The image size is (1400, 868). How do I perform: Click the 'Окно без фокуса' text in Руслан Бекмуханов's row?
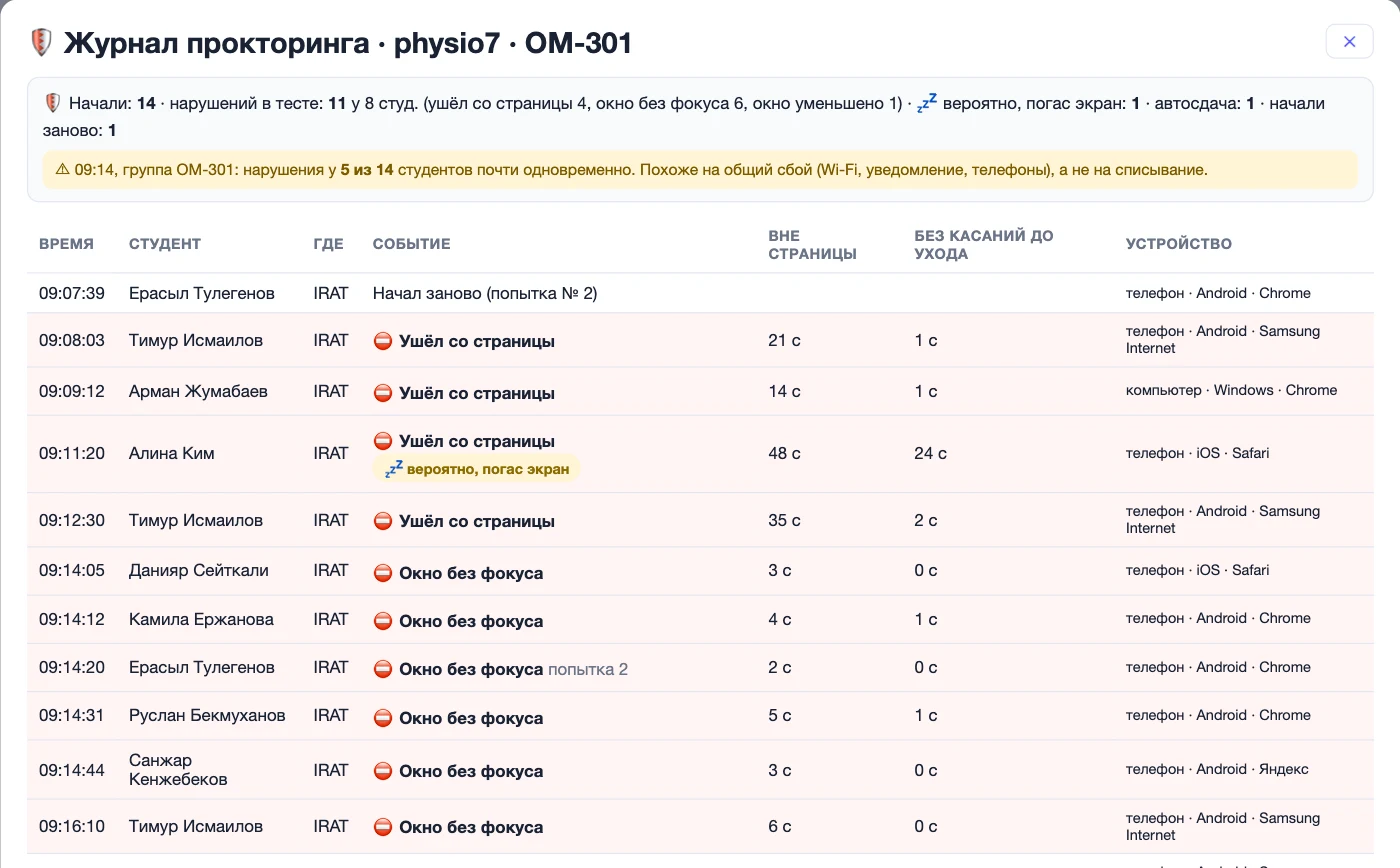[x=471, y=718]
